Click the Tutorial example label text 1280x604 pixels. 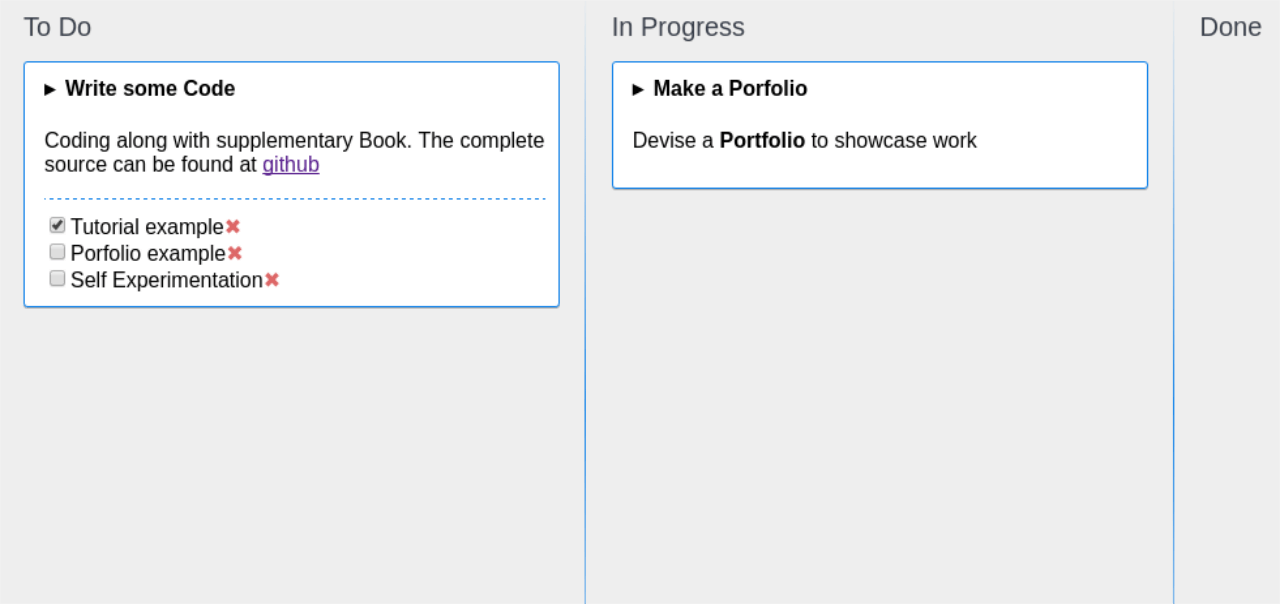point(147,227)
